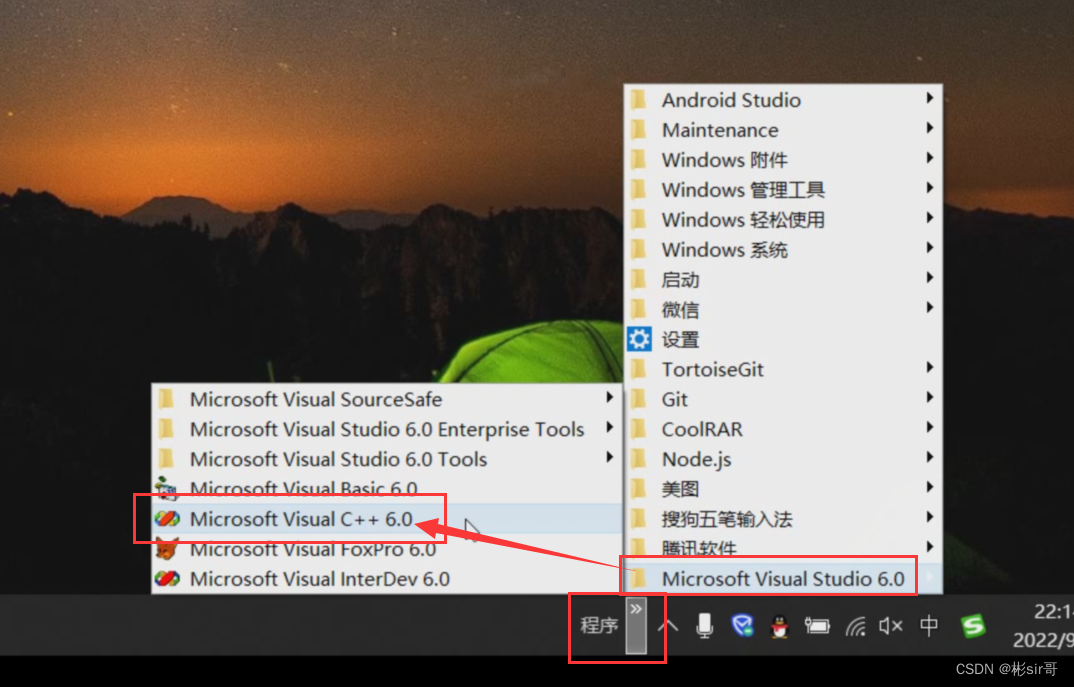Click the 启动 folder icon
Screen dimensions: 1074x687
638,279
